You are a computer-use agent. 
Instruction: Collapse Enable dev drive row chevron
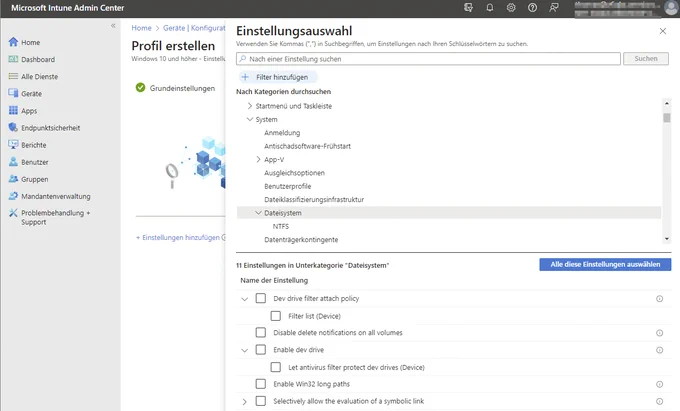pyautogui.click(x=245, y=350)
